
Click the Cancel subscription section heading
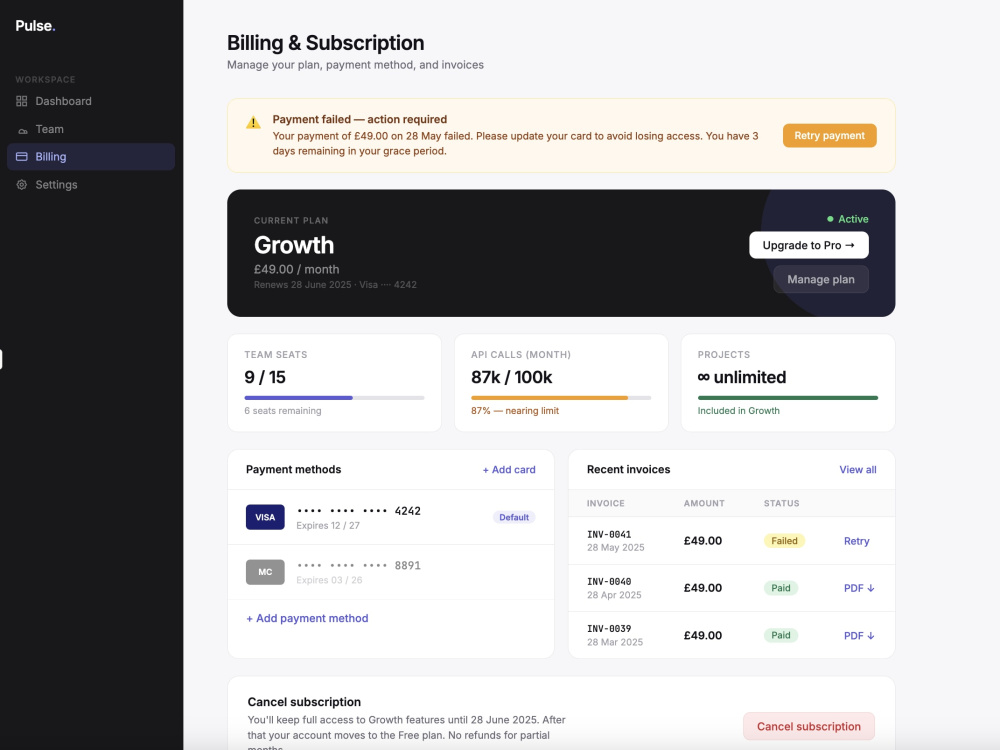pyautogui.click(x=304, y=702)
